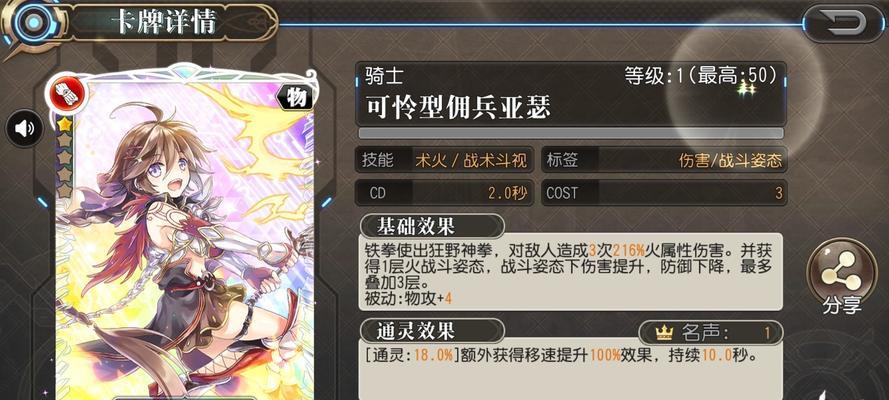Tap the 标签 伤害/战斗姿态 field

tap(664, 160)
